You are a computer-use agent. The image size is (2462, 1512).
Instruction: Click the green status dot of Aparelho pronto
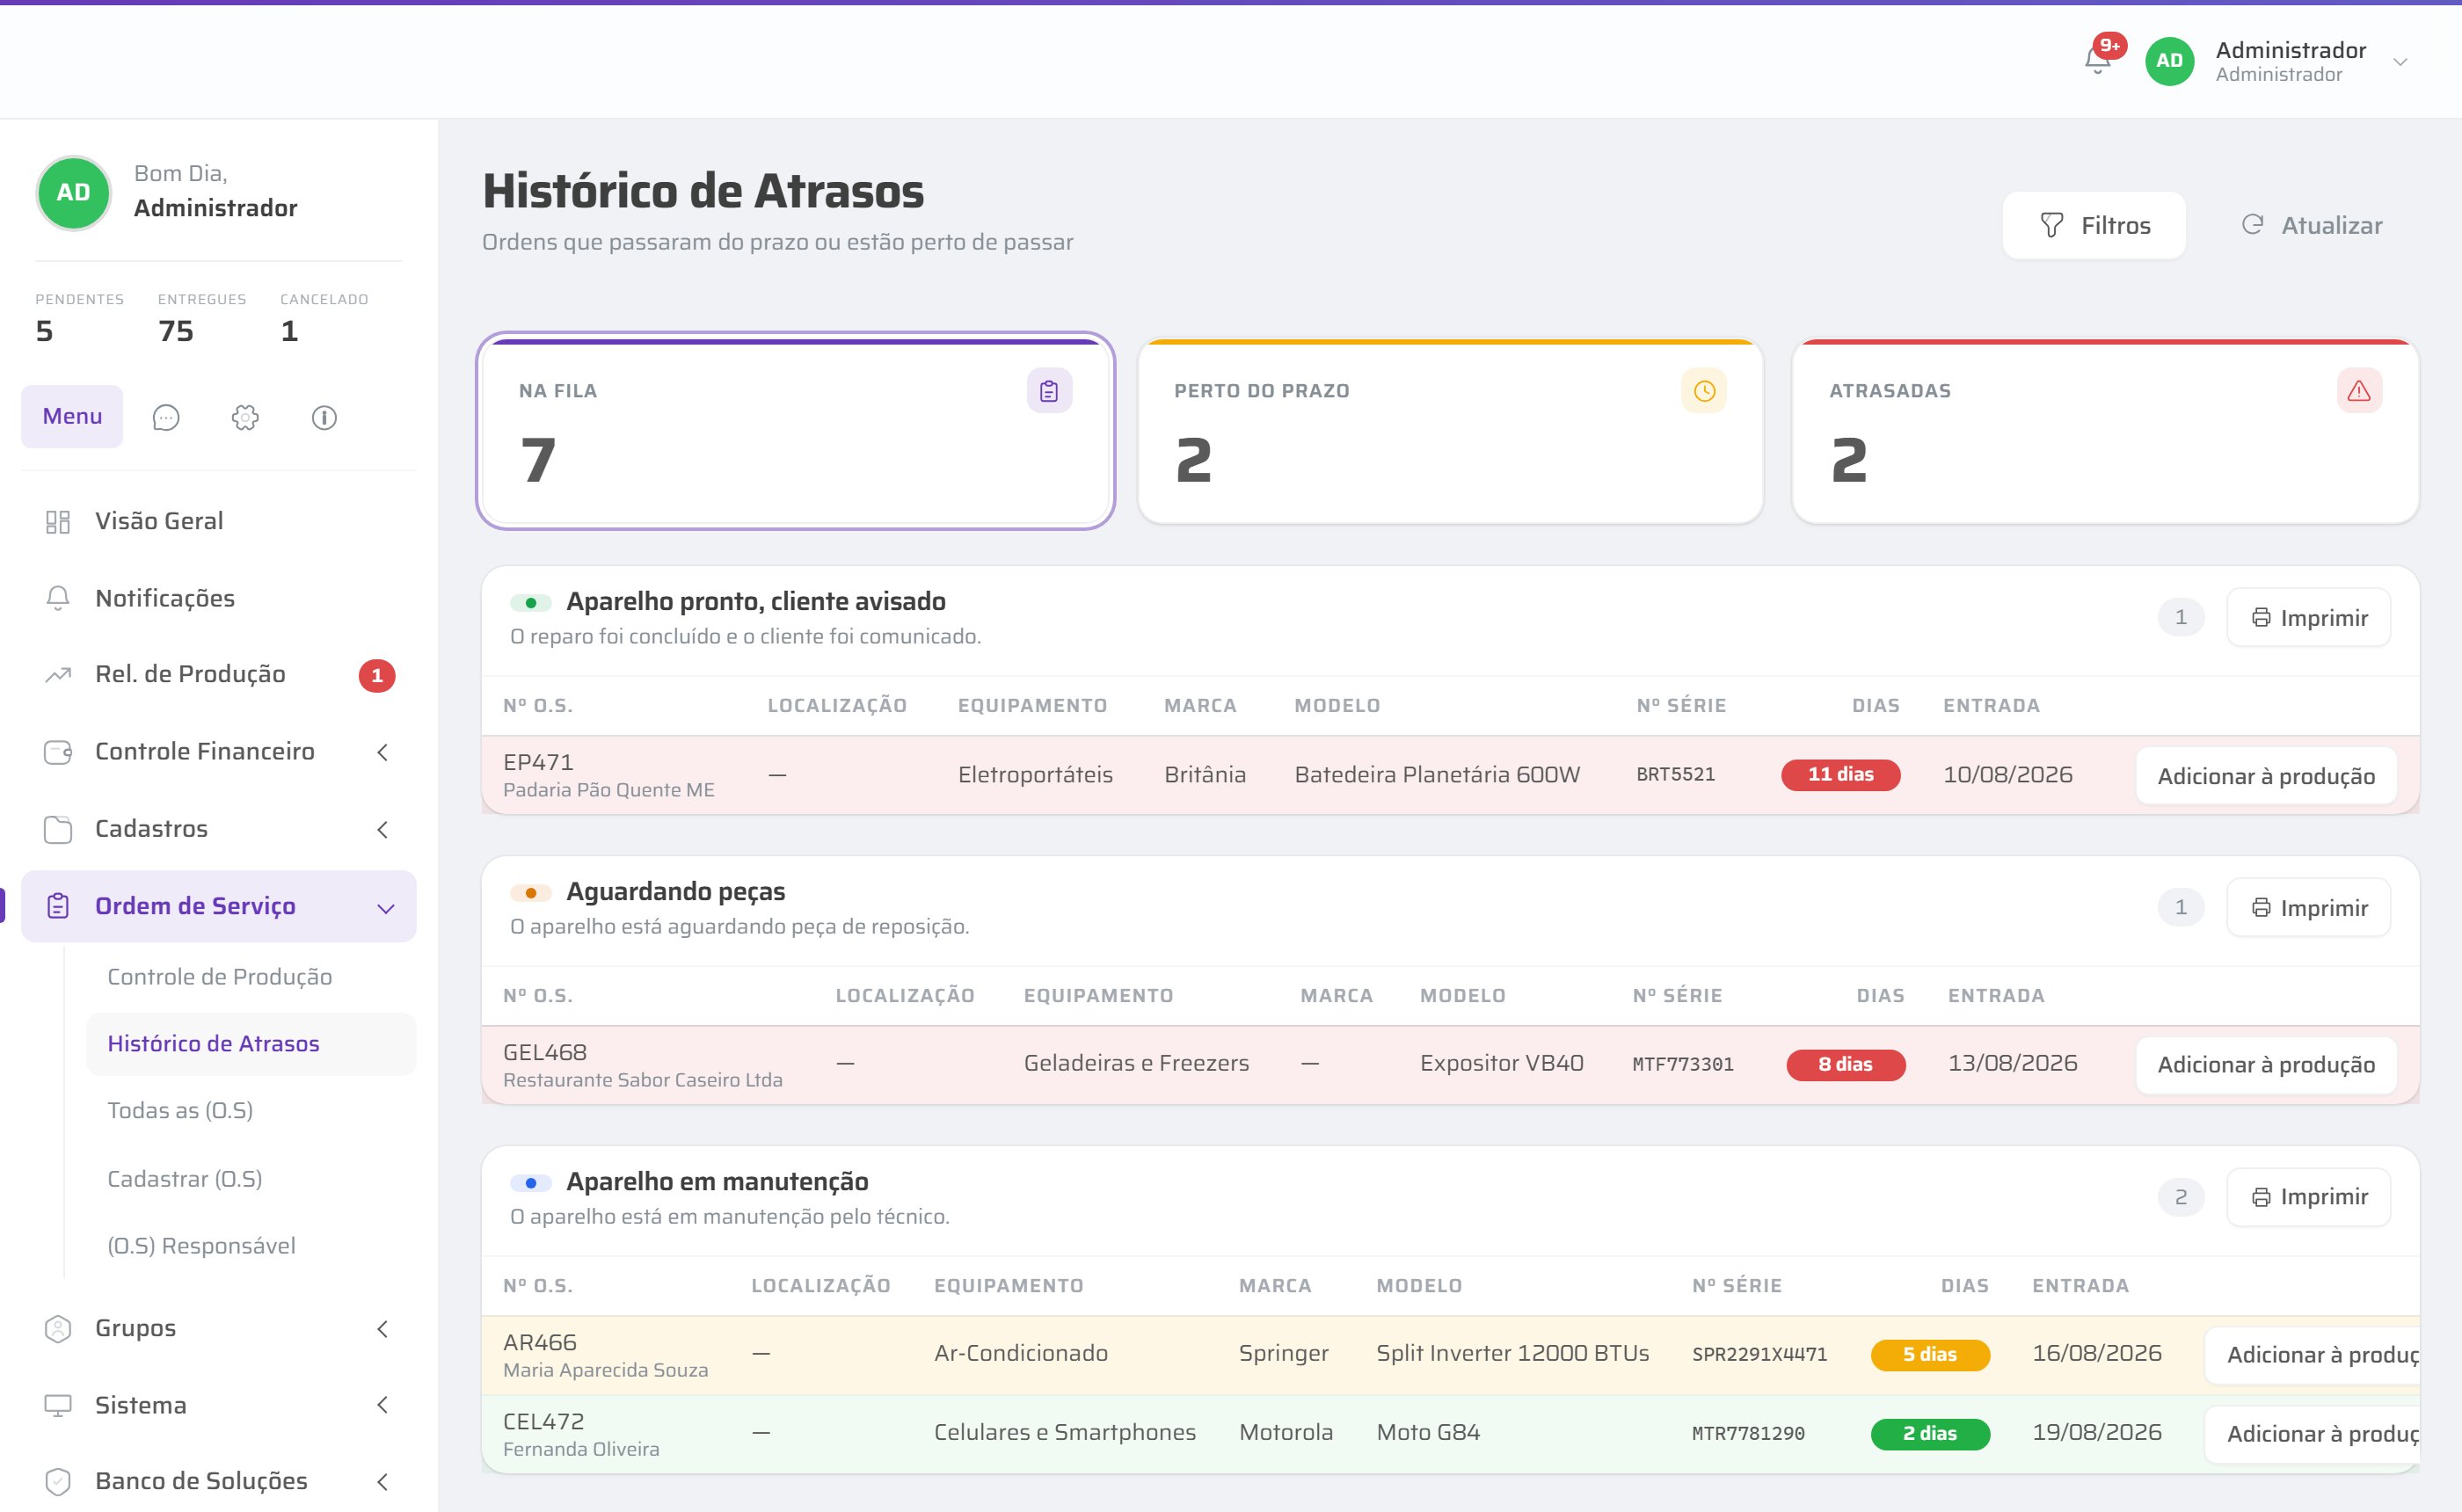coord(531,603)
